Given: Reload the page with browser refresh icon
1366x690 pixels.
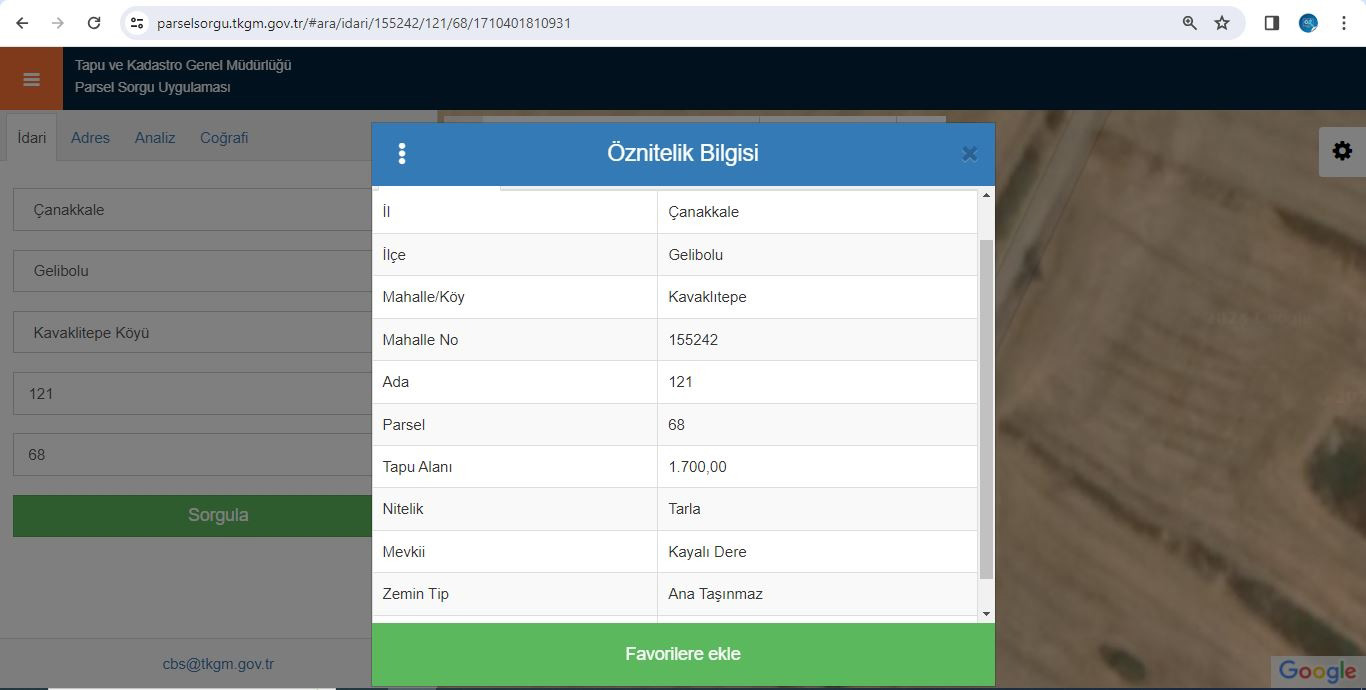Looking at the screenshot, I should click(x=94, y=23).
